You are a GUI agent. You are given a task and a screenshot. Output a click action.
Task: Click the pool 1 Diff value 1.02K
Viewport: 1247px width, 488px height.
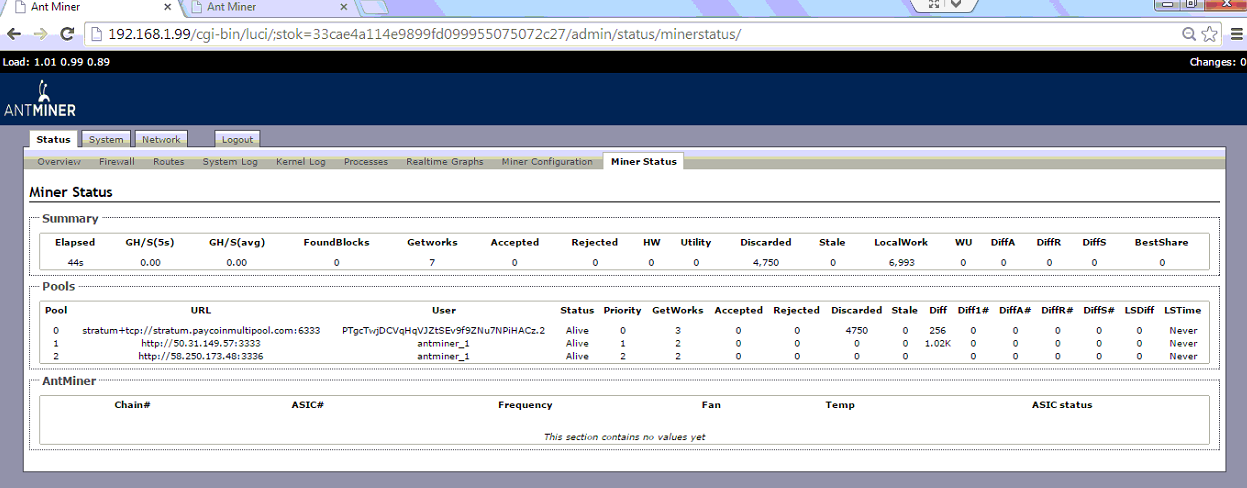[937, 343]
